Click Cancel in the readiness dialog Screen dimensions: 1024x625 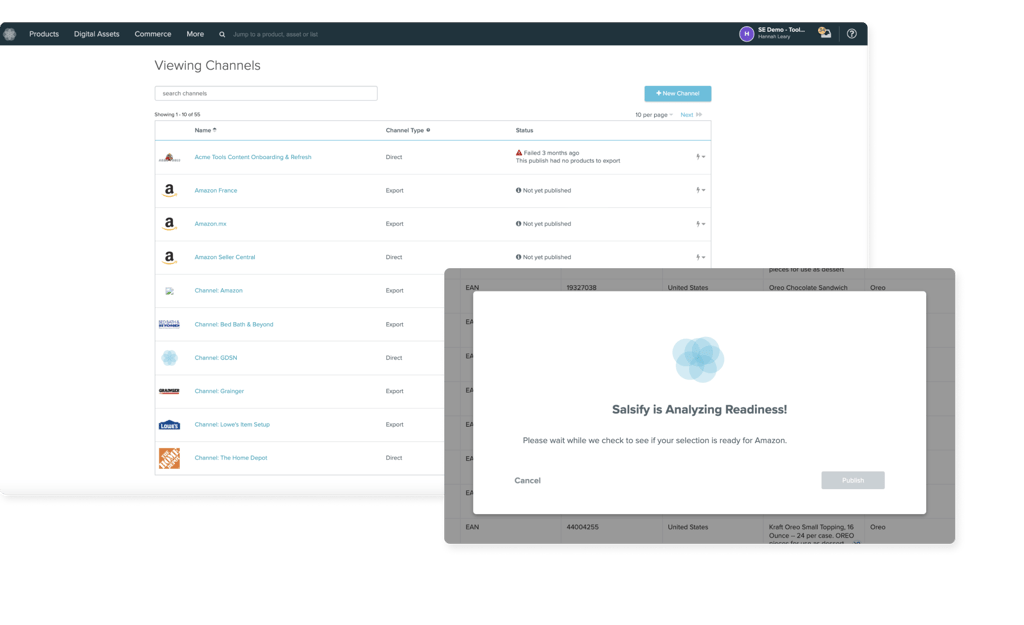coord(527,481)
